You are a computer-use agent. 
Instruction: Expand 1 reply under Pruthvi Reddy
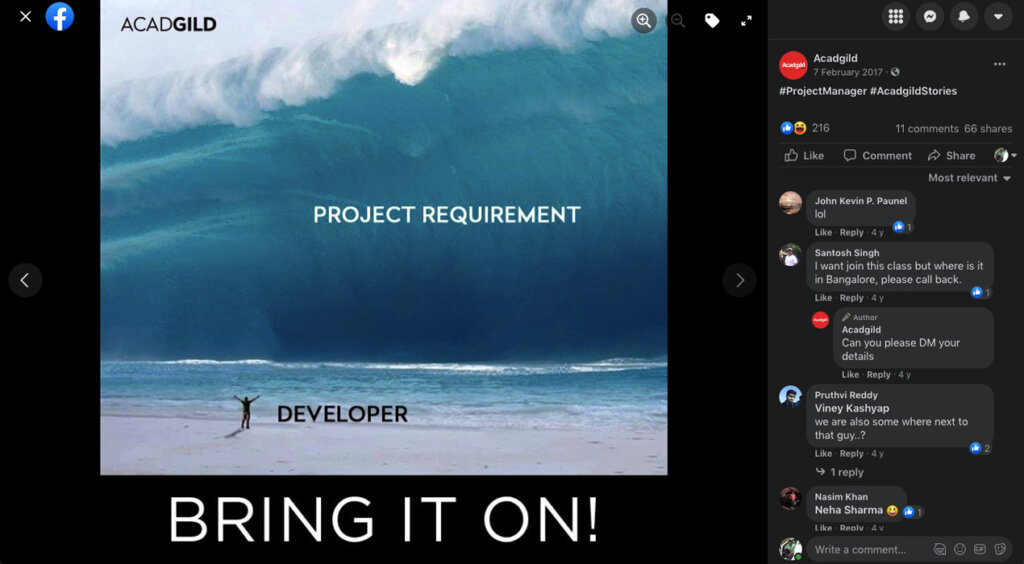[x=846, y=472]
